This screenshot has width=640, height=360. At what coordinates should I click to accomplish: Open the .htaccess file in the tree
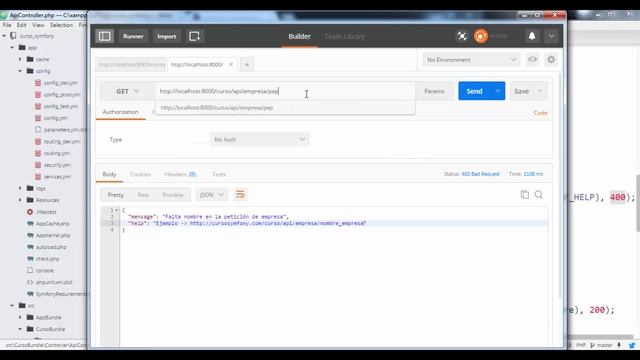point(46,212)
